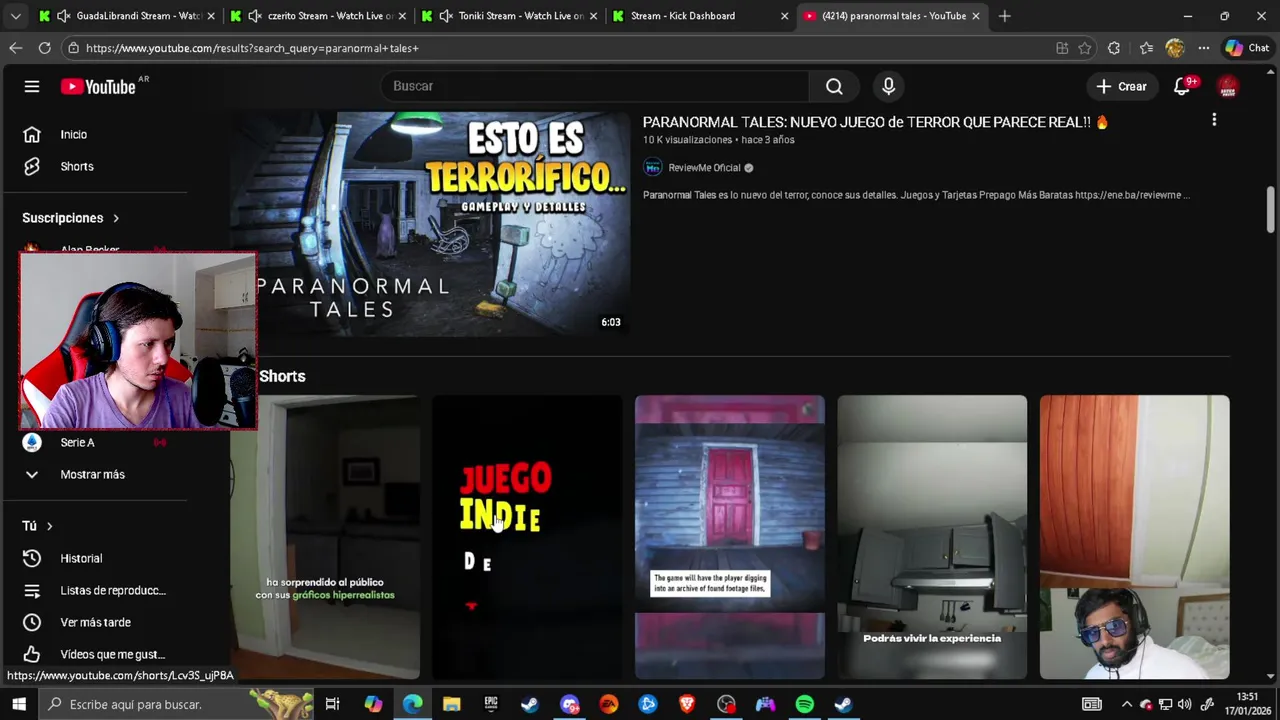This screenshot has width=1280, height=720.
Task: Open the favorites list icon
Action: tap(1146, 48)
